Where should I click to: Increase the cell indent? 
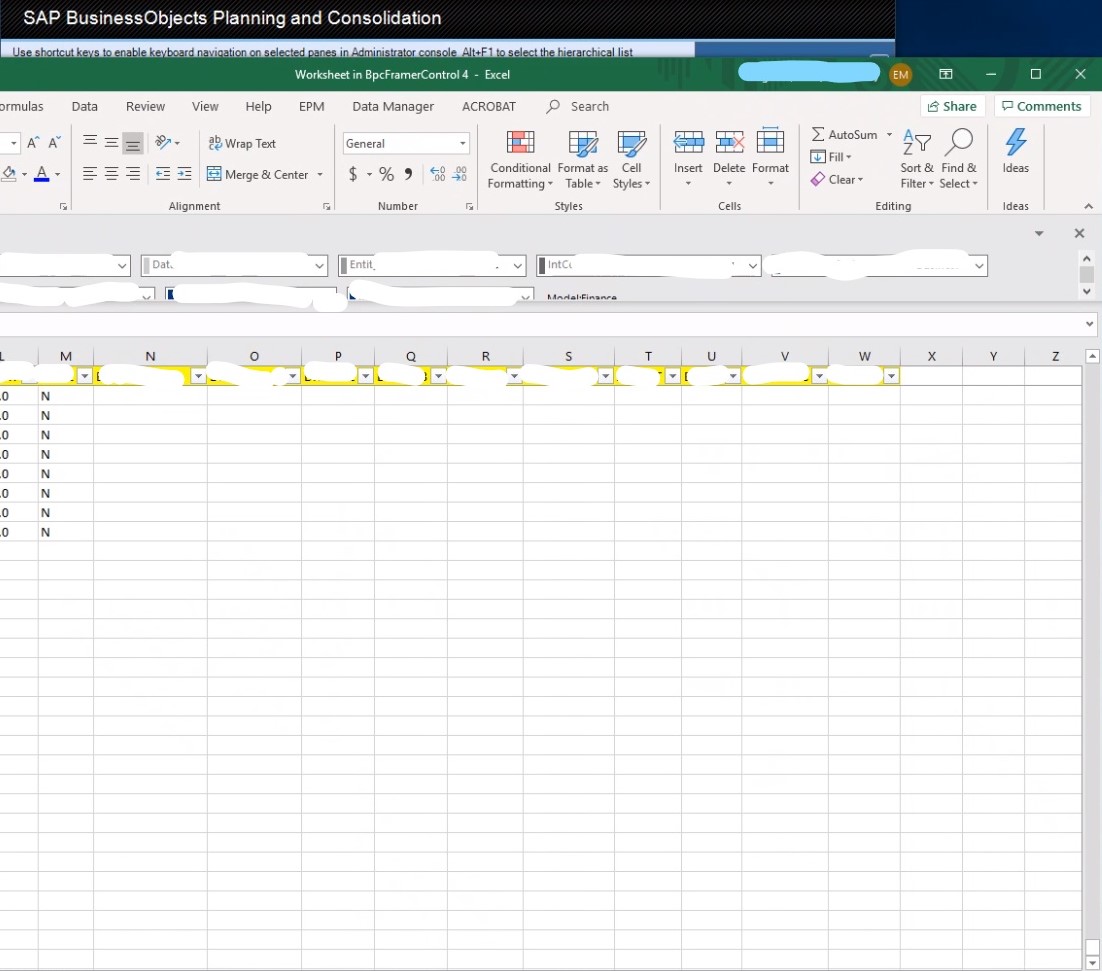click(184, 174)
